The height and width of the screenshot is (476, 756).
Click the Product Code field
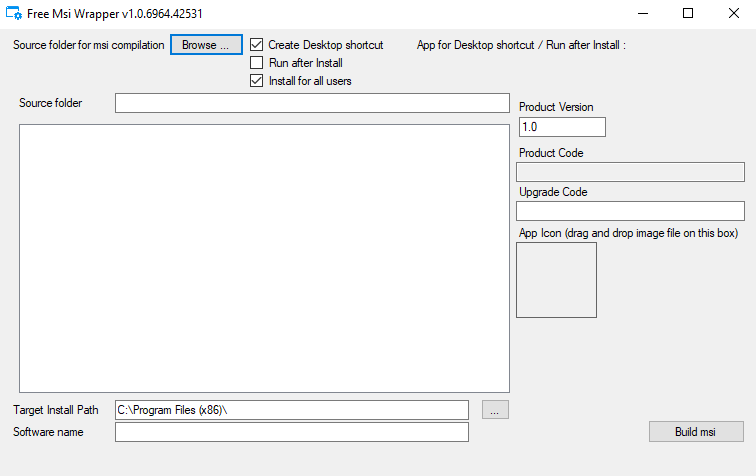(x=630, y=172)
